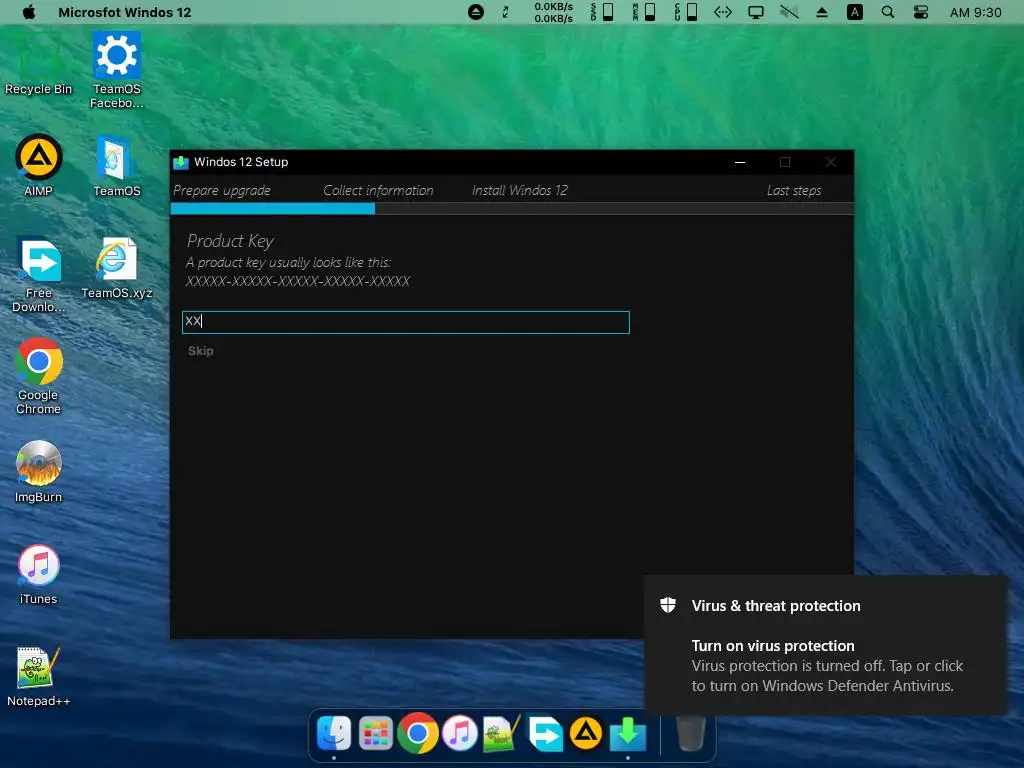
Task: Open the TeamOS desktop shortcut
Action: [x=116, y=165]
